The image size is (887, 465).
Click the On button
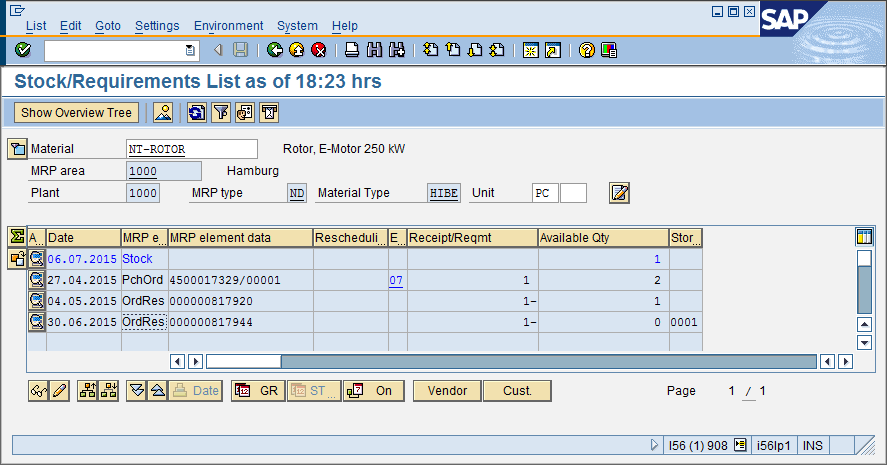click(373, 391)
